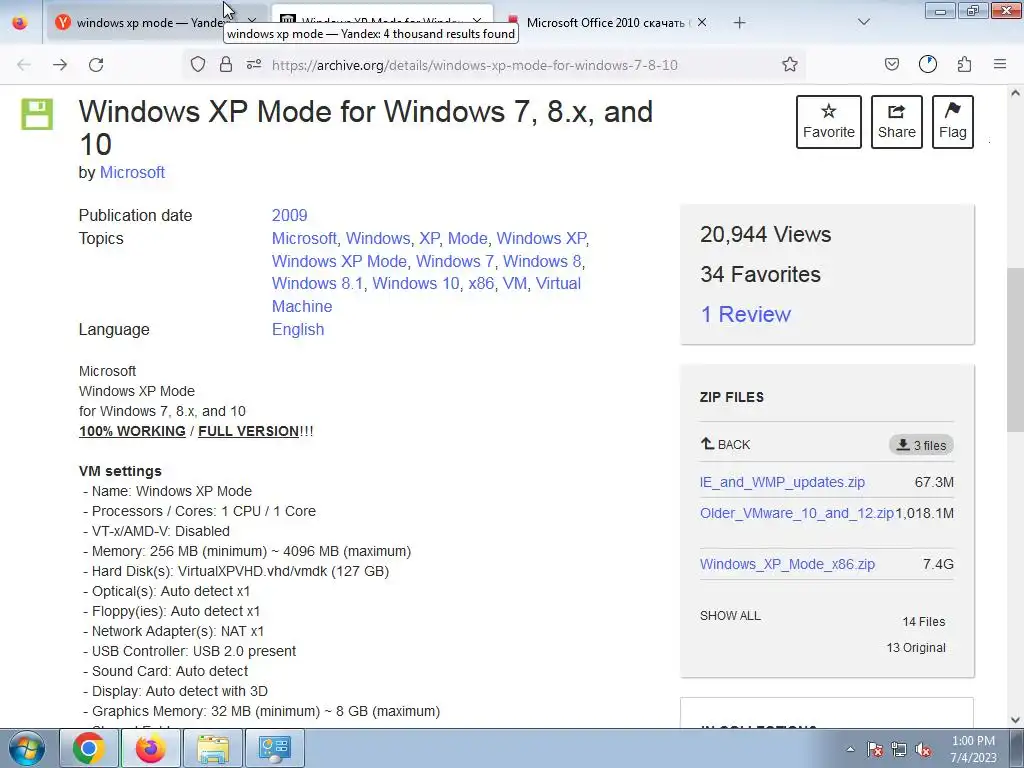Open the 1 Review link
Image resolution: width=1024 pixels, height=768 pixels.
pos(745,314)
